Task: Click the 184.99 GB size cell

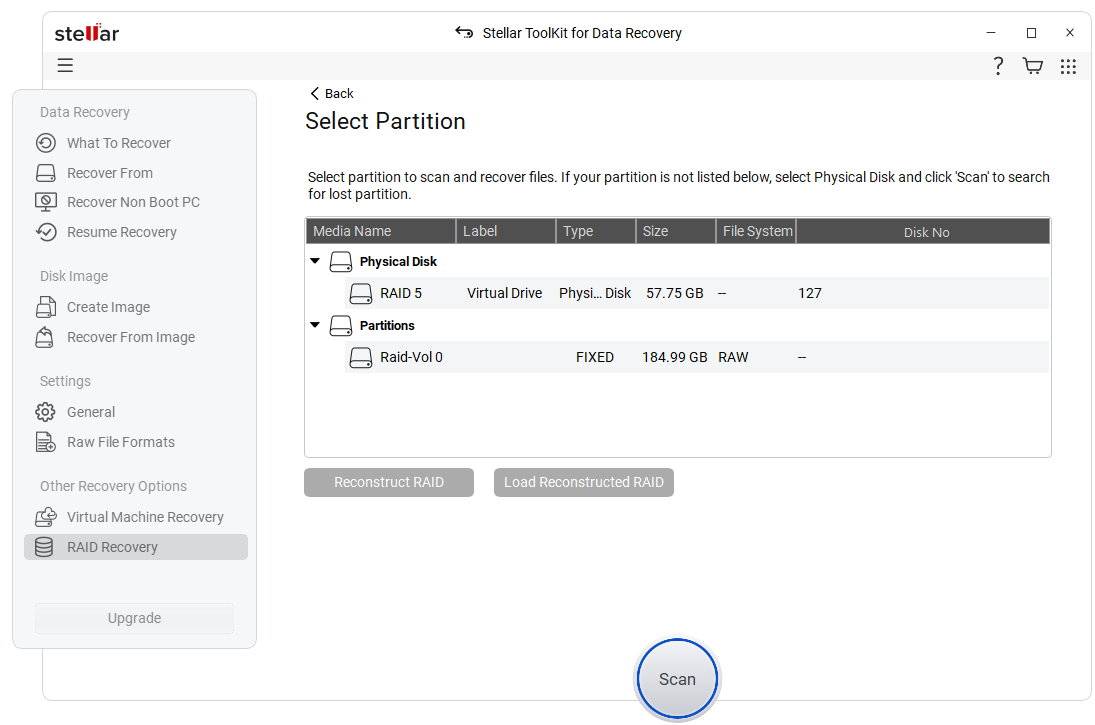Action: 675,358
